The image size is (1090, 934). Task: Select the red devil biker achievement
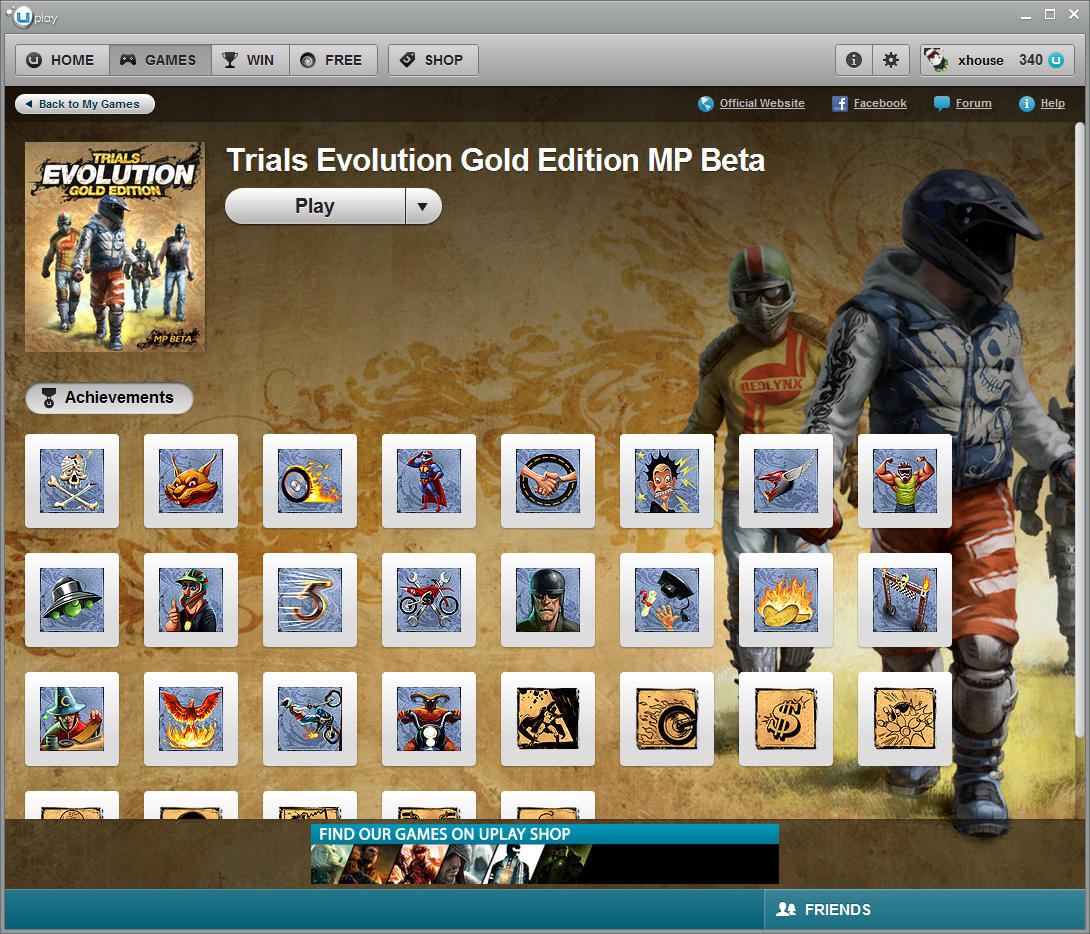coord(428,719)
